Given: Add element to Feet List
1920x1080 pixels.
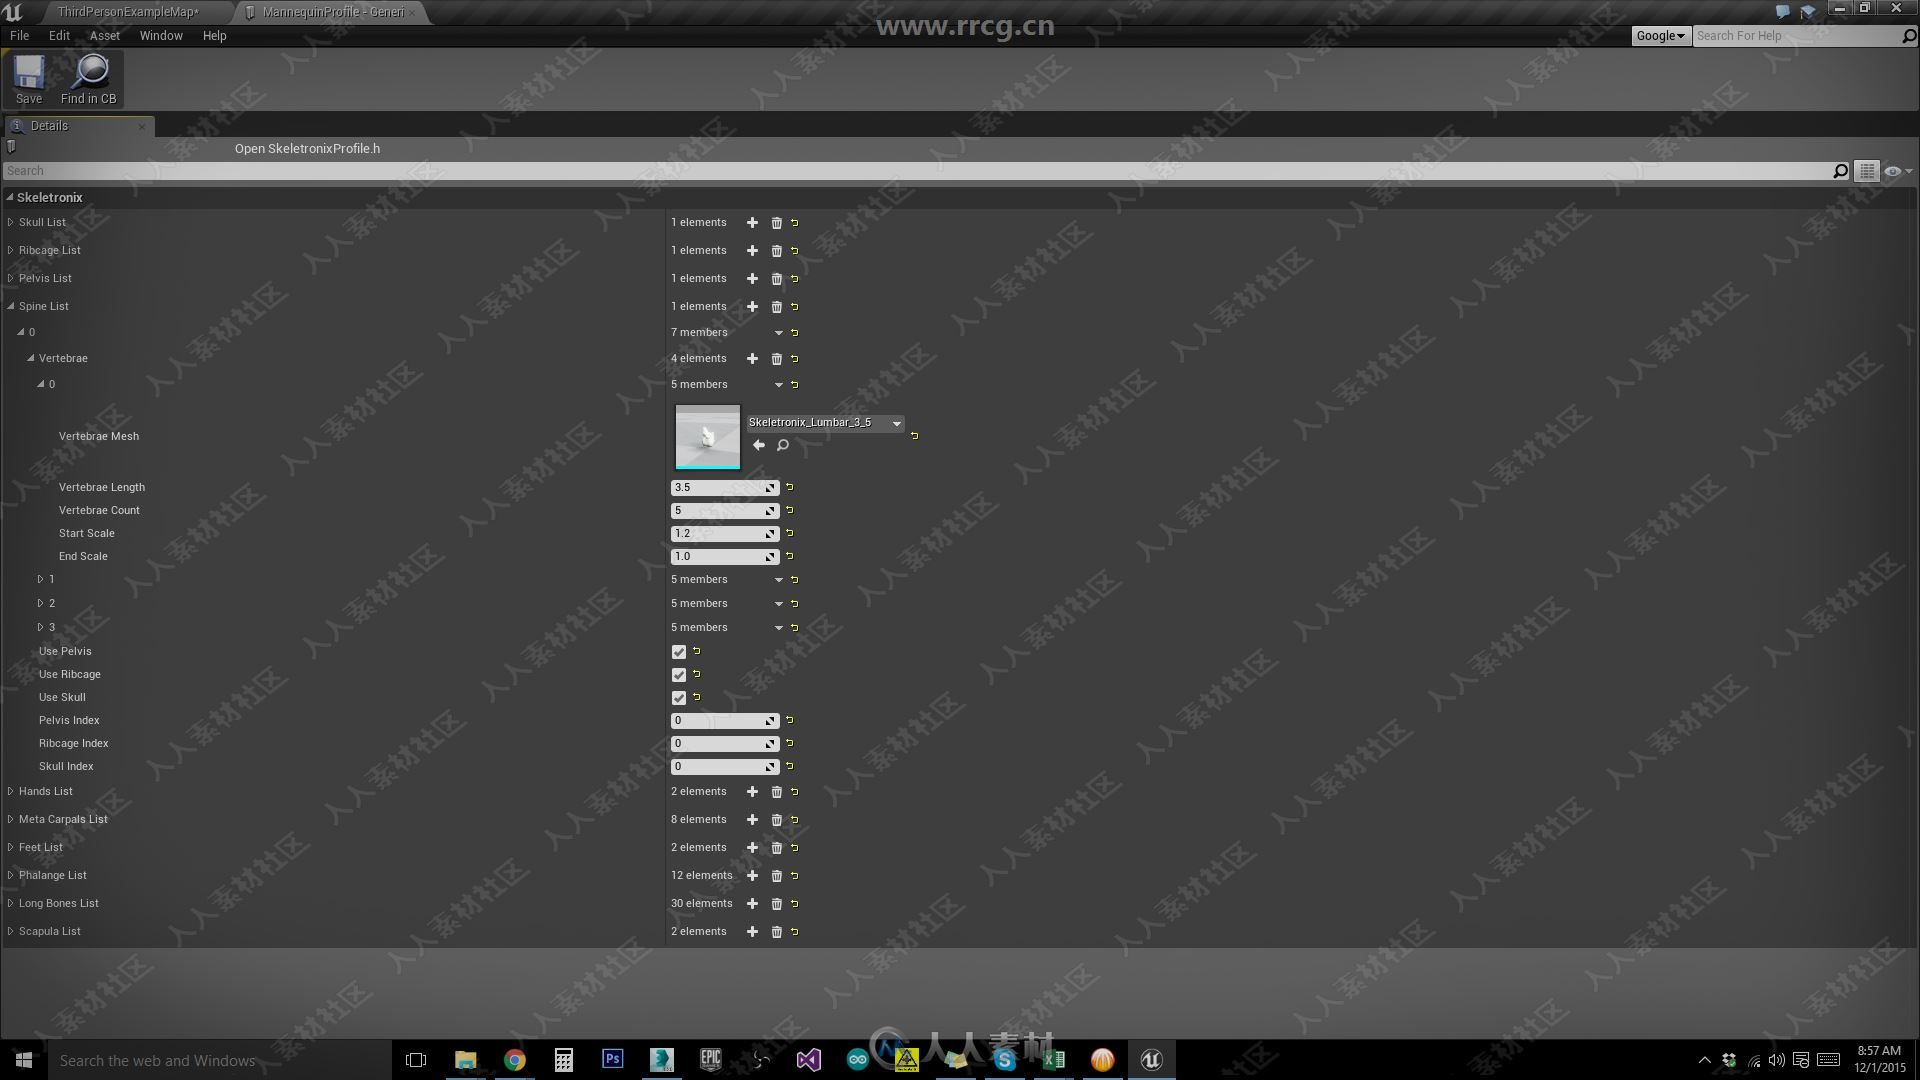Looking at the screenshot, I should coord(752,848).
